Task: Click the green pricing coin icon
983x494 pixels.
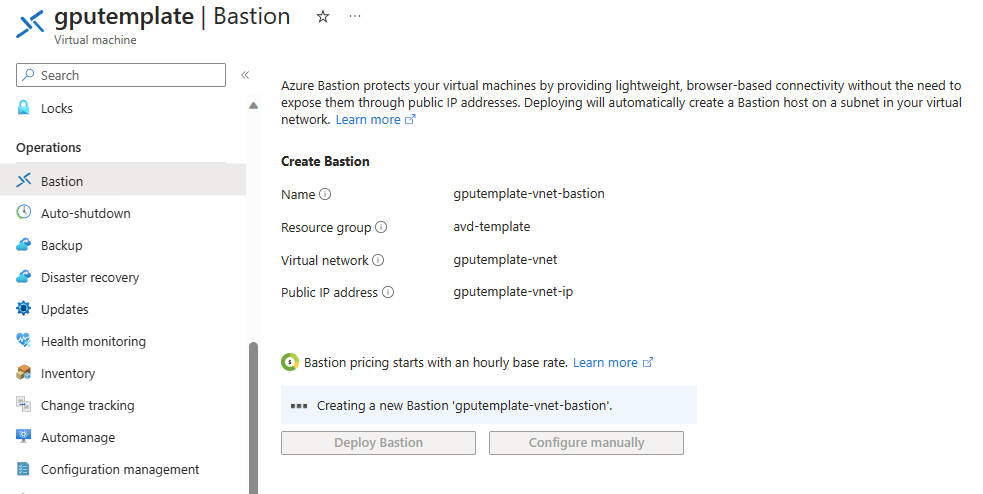Action: (x=290, y=362)
